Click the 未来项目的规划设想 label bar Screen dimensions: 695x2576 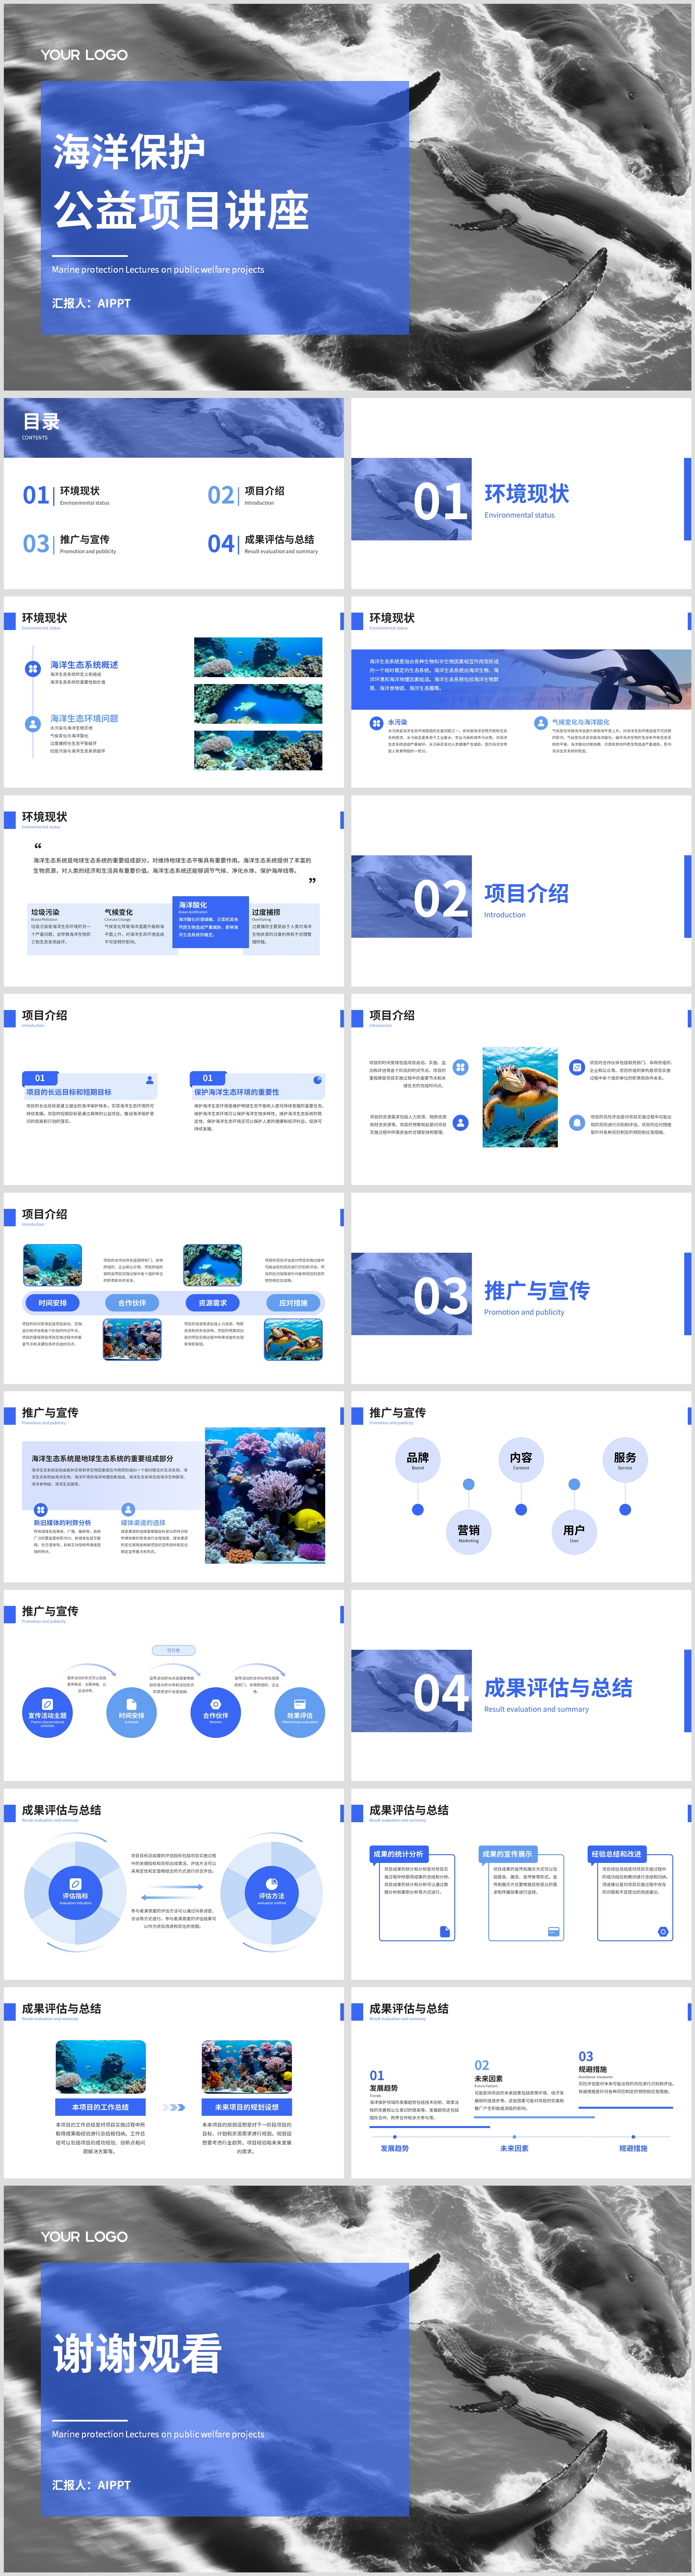247,2107
